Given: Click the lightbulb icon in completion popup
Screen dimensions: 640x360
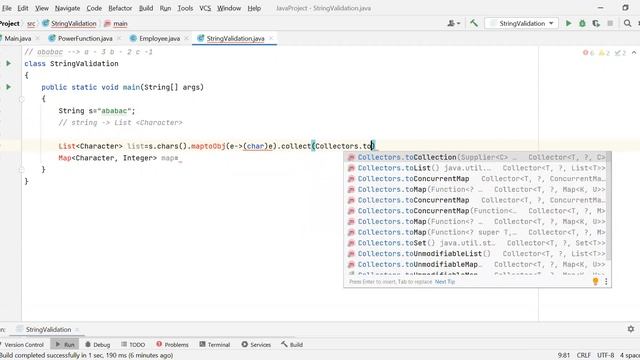Looking at the screenshot, I should tap(596, 281).
